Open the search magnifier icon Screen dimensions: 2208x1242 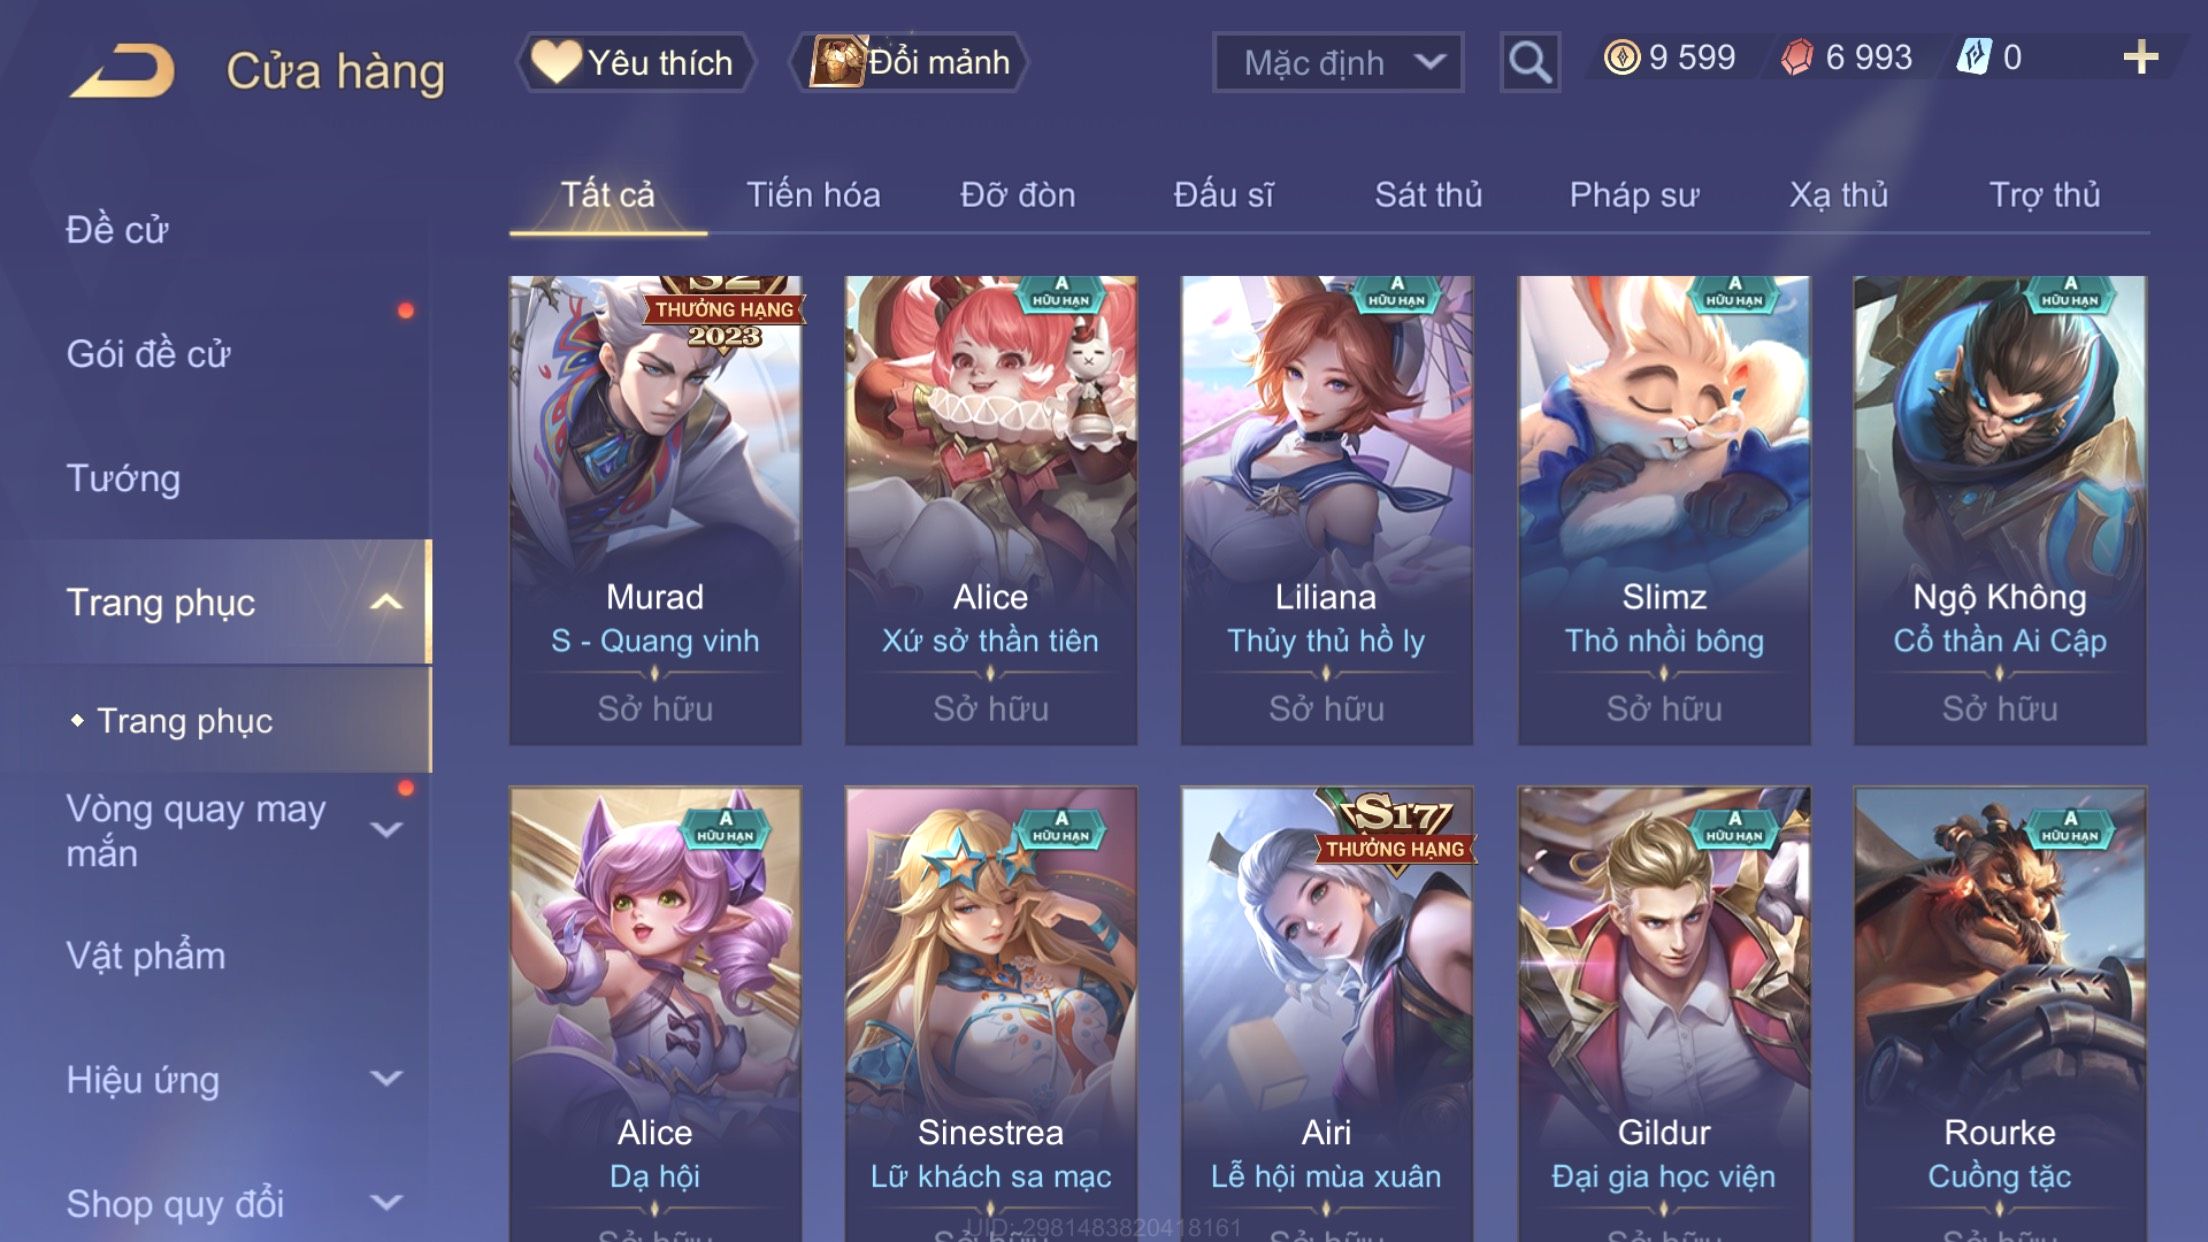click(x=1530, y=62)
